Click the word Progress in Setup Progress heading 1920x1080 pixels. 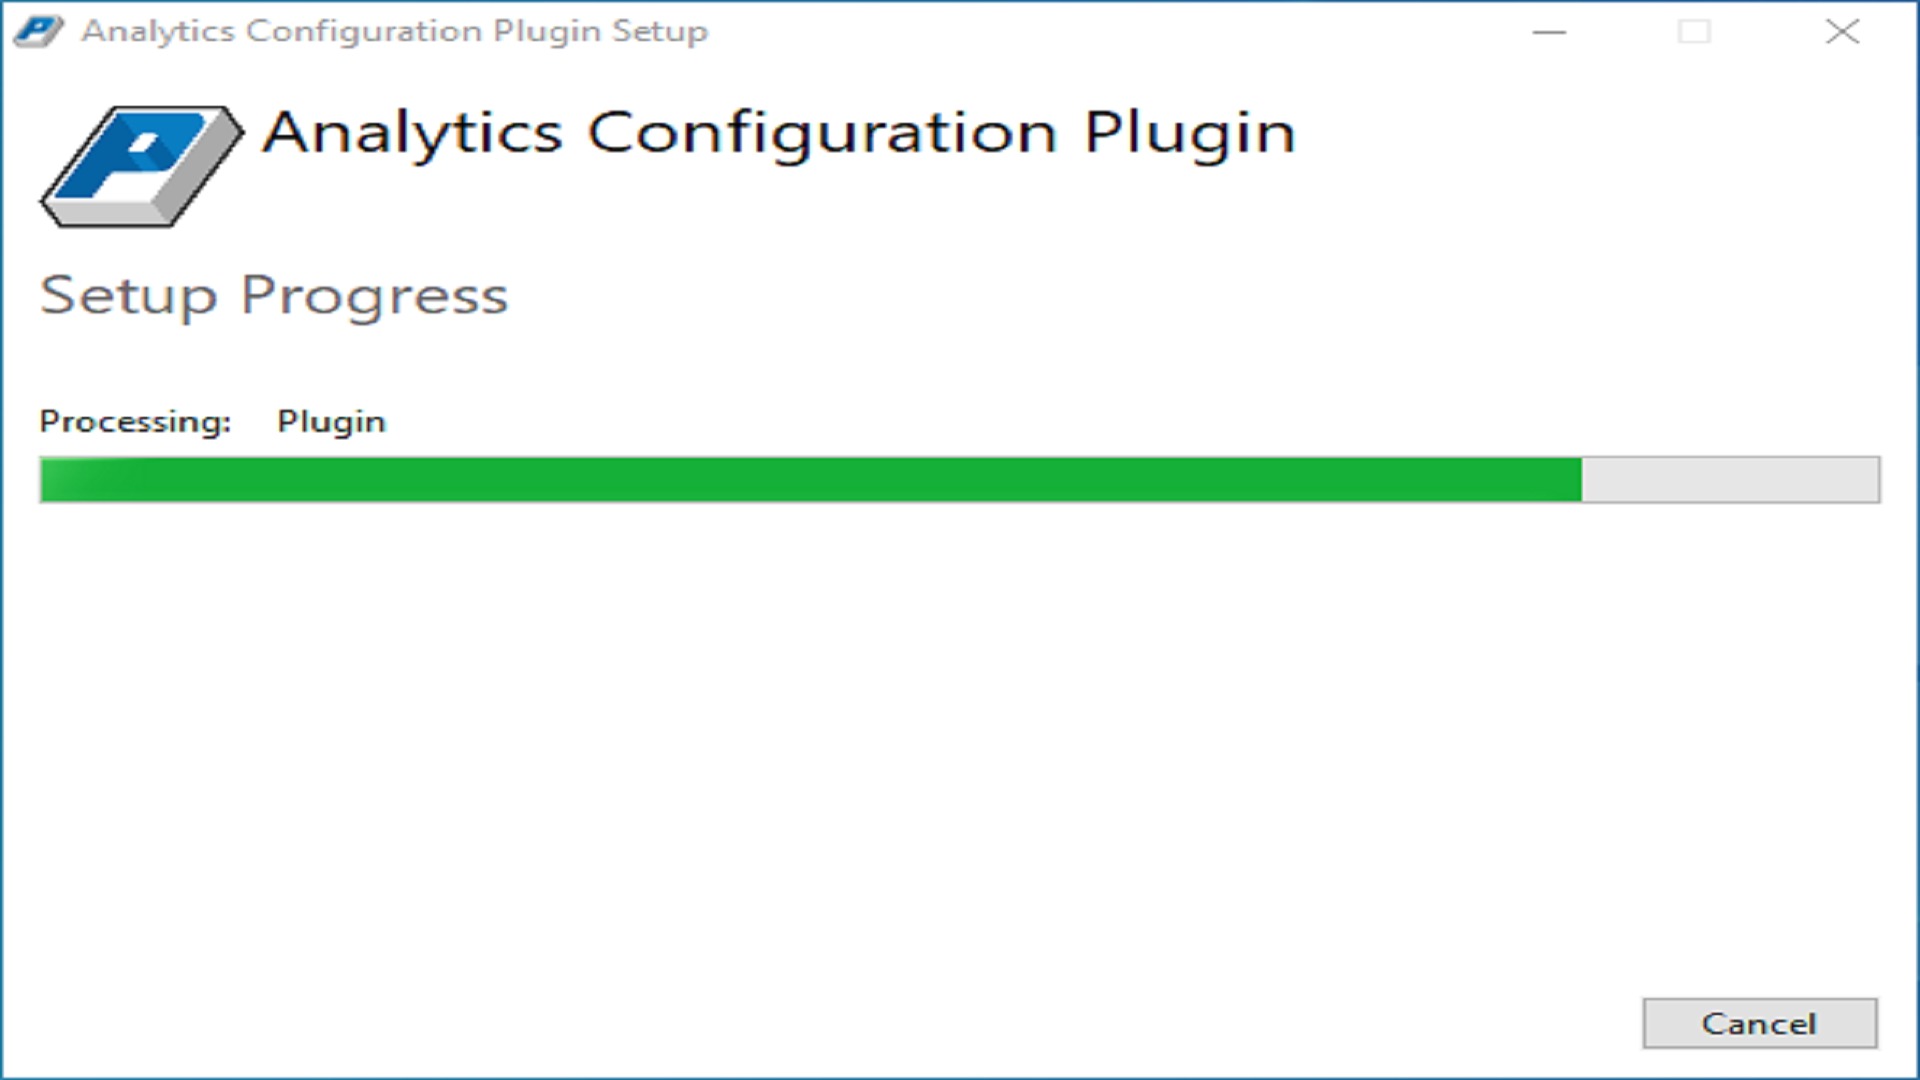pyautogui.click(x=374, y=297)
